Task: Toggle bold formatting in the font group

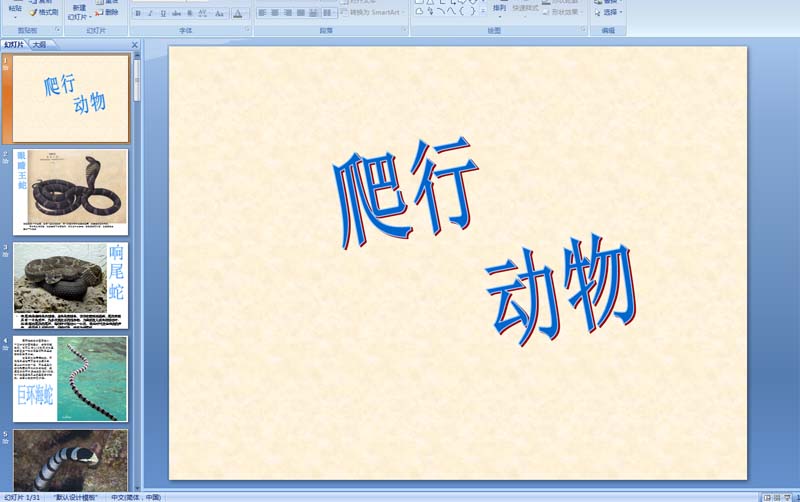Action: [x=138, y=14]
